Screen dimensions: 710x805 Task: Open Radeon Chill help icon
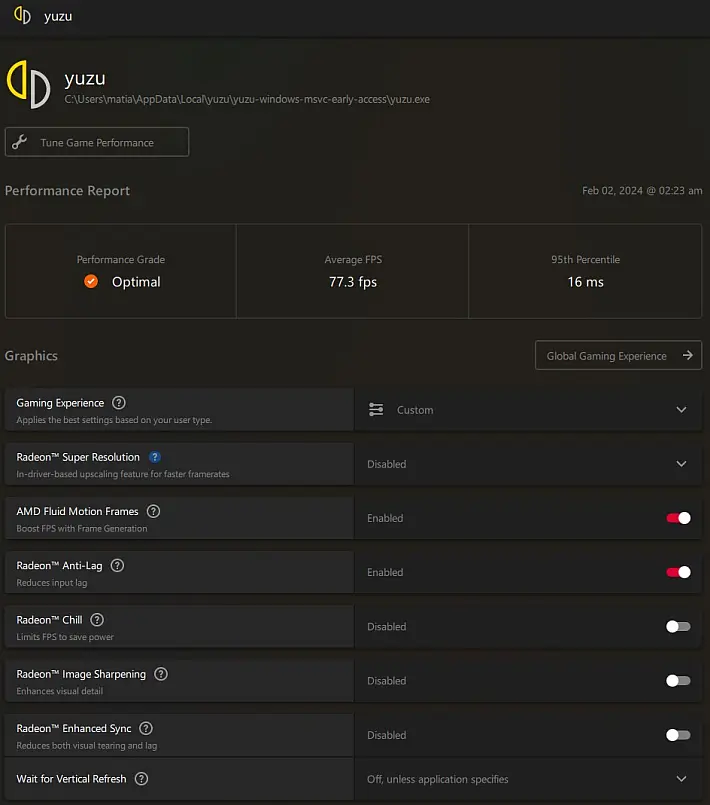click(97, 620)
